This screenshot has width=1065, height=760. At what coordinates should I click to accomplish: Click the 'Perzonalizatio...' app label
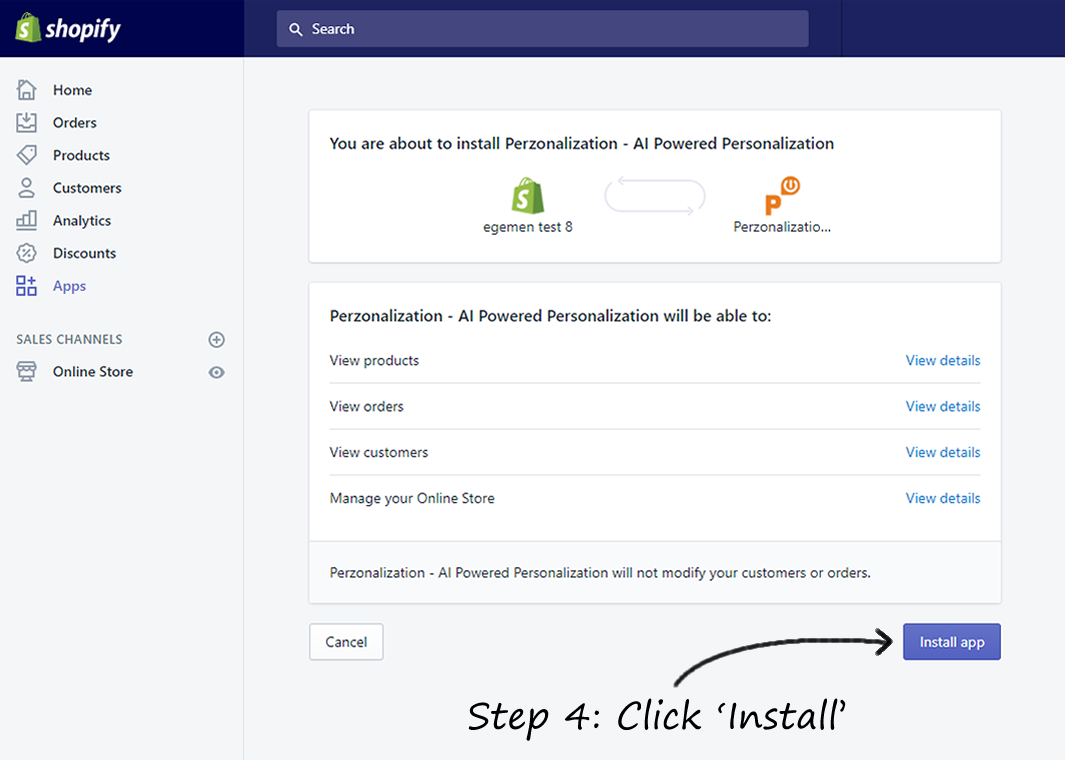782,227
